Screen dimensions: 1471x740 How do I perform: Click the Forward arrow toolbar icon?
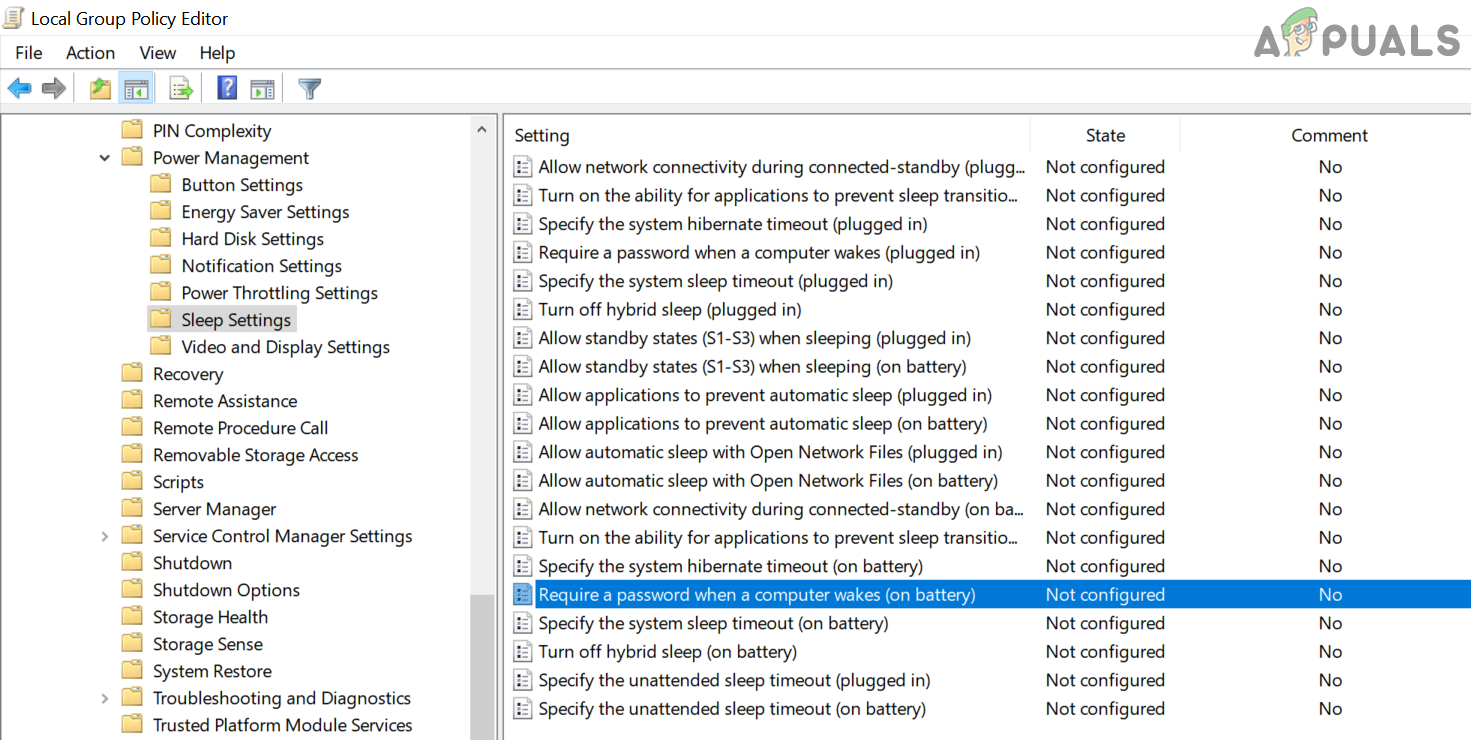pos(54,89)
